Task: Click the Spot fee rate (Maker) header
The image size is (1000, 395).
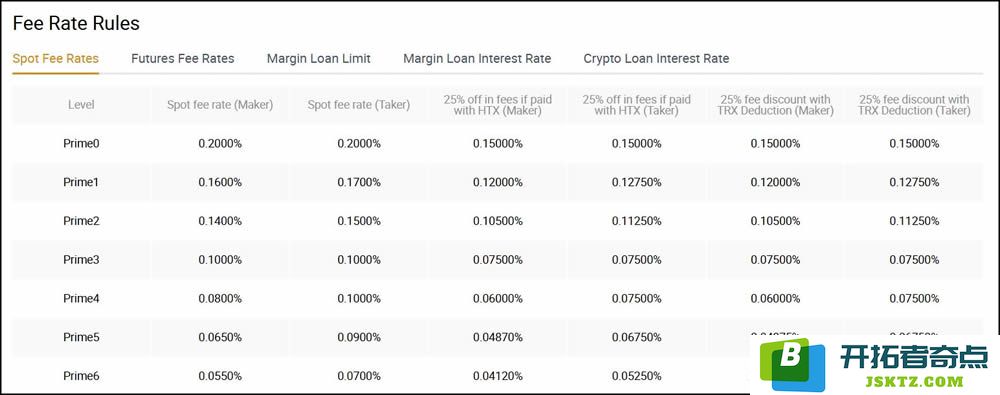Action: 220,105
